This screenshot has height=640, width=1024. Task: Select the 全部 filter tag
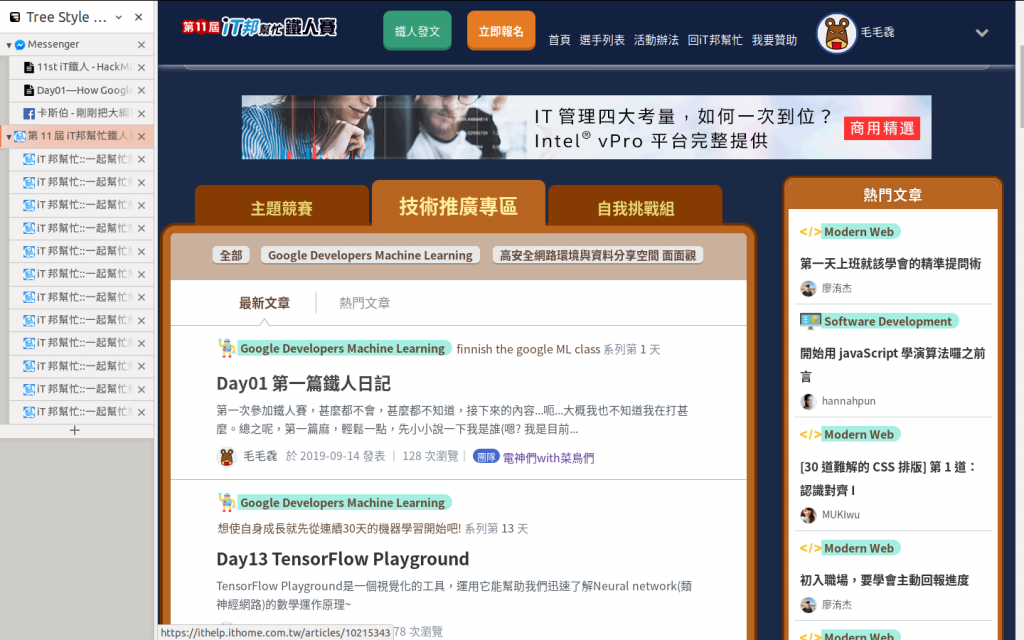click(x=231, y=255)
